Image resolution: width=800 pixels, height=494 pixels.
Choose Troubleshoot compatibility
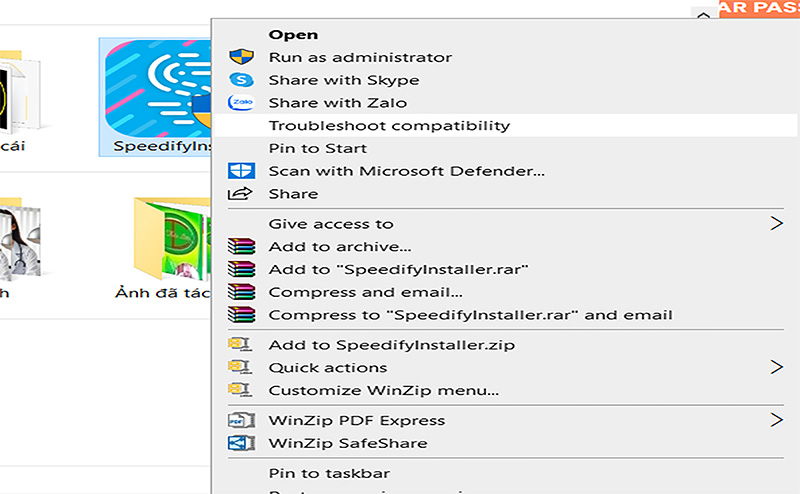(389, 126)
